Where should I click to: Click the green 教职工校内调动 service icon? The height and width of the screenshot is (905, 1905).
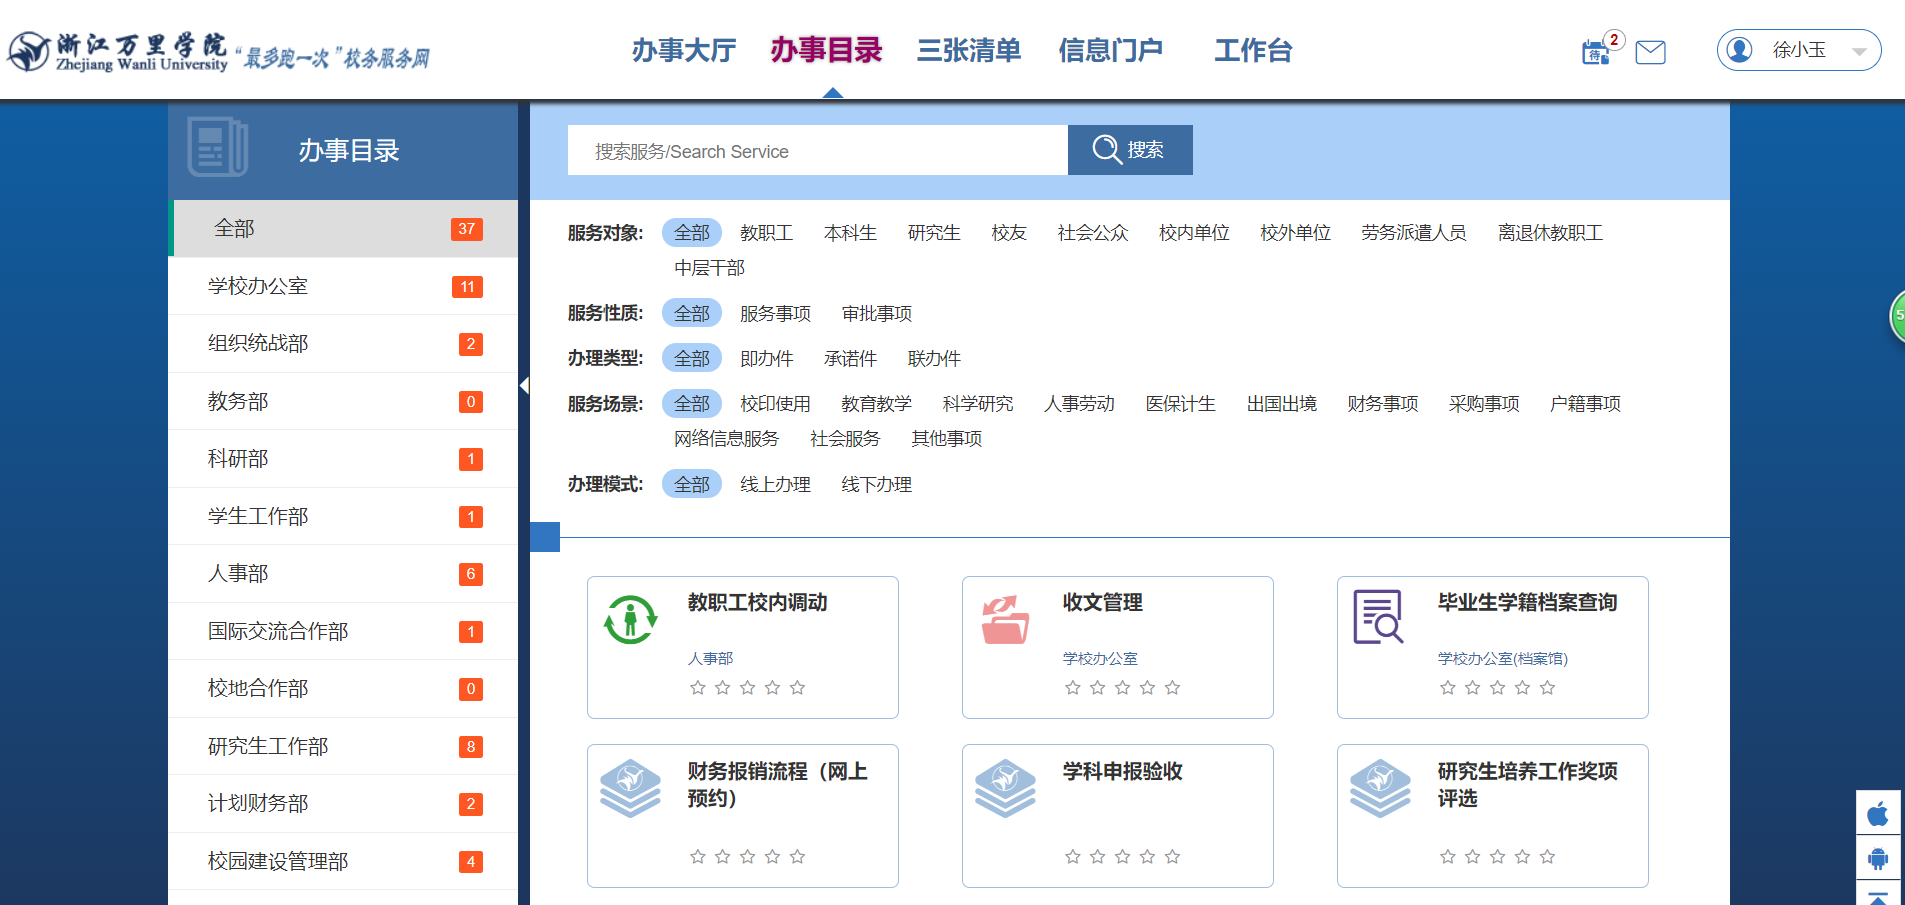click(x=630, y=620)
